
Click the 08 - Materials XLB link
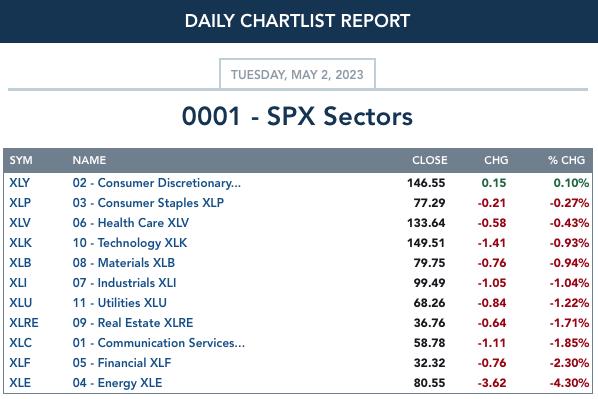coord(124,263)
